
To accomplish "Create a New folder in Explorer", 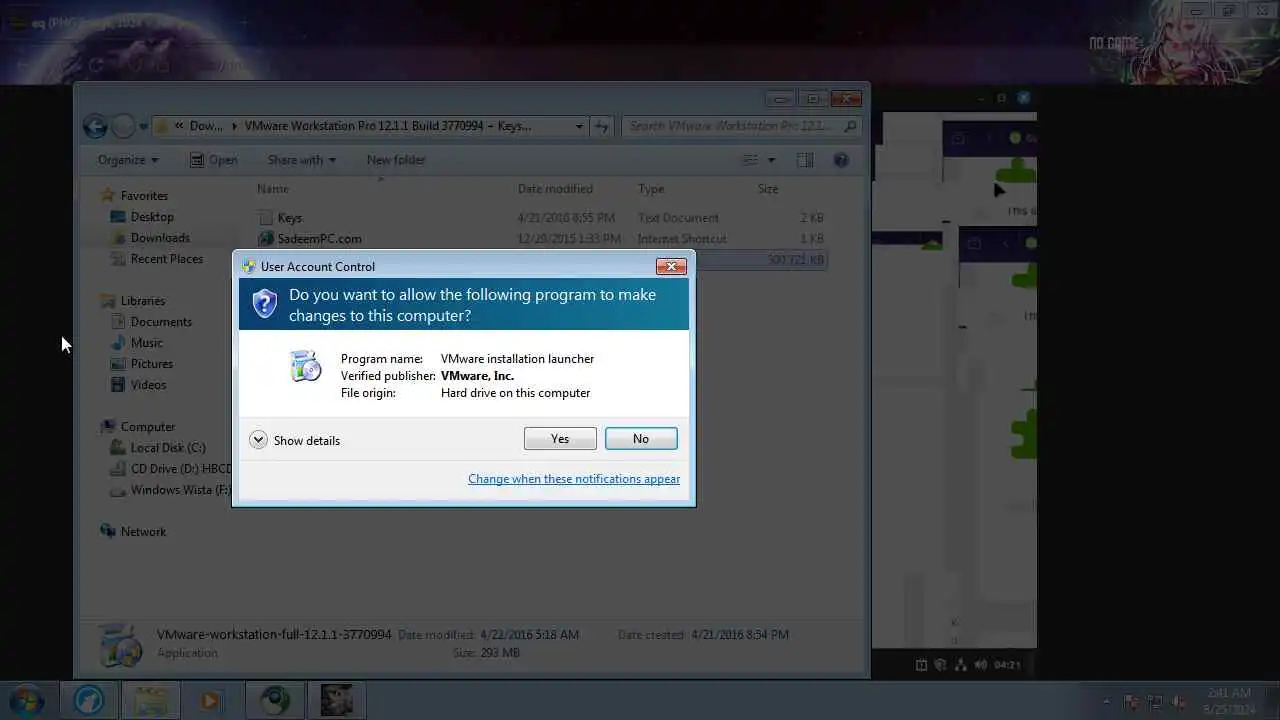I will pos(396,160).
